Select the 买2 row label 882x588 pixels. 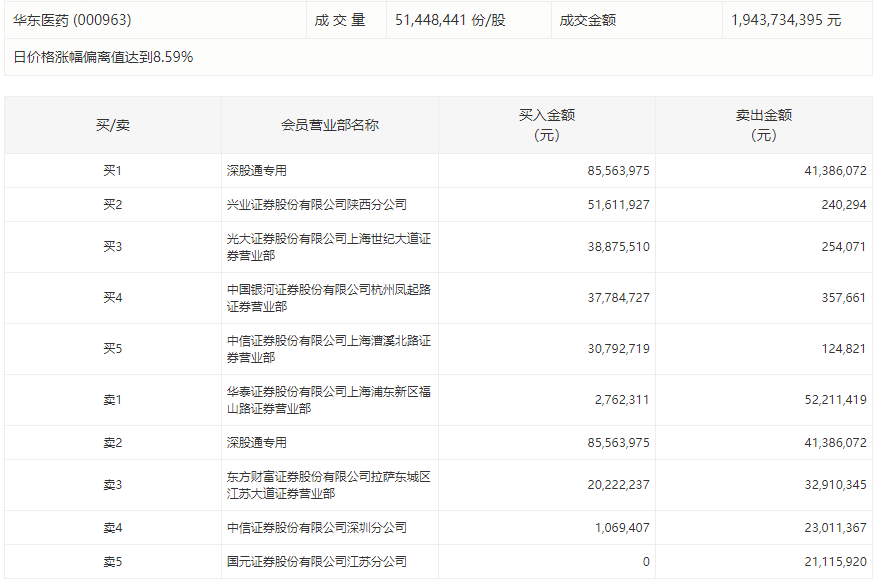click(112, 204)
